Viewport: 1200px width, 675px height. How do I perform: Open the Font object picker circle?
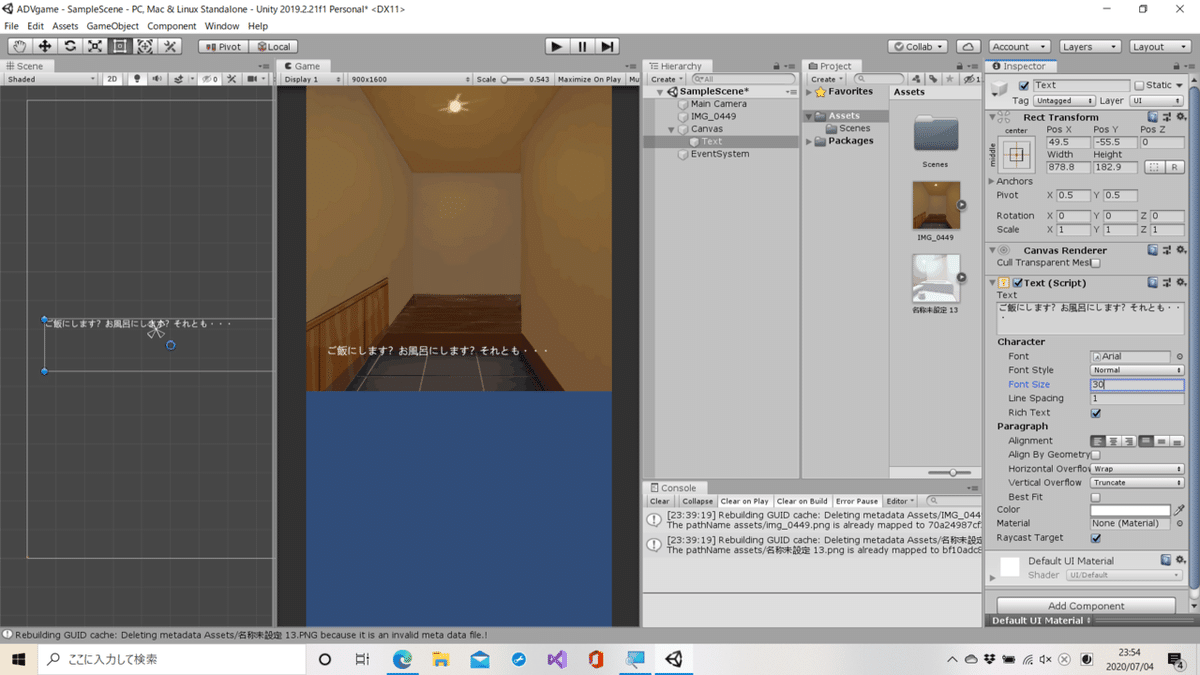pyautogui.click(x=1180, y=356)
